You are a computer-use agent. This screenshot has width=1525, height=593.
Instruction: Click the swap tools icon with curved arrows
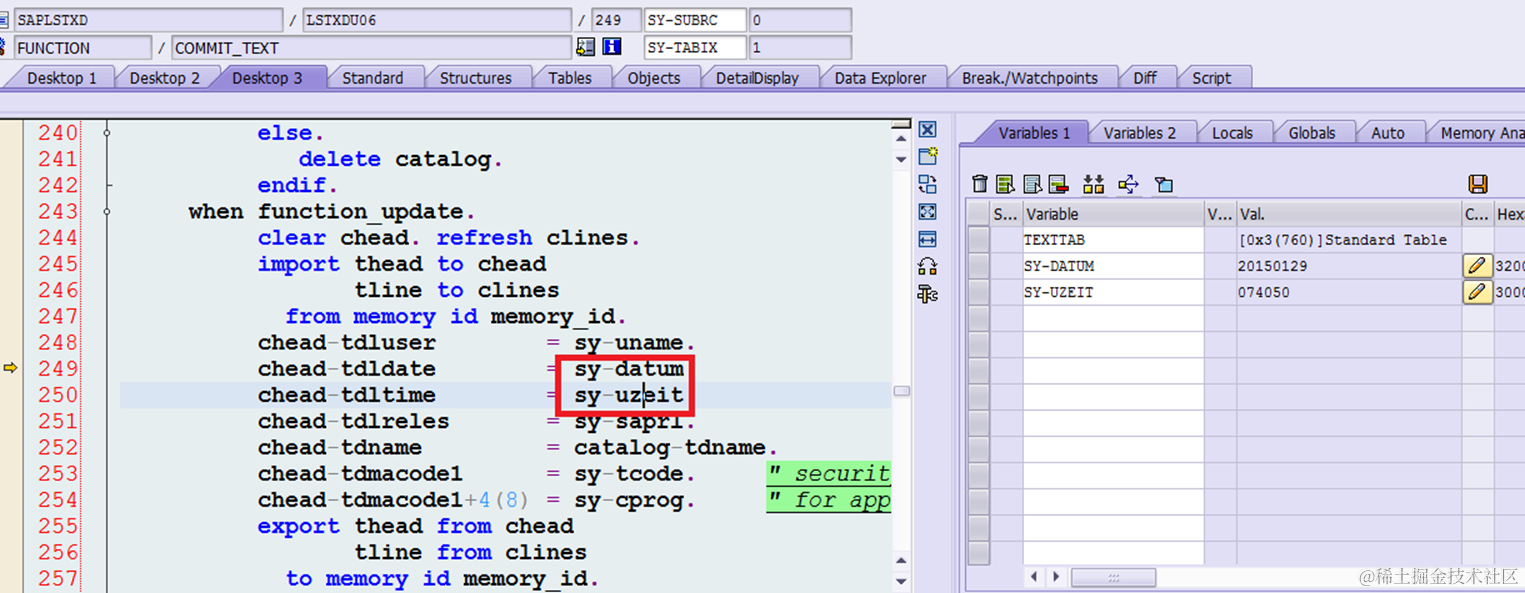pyautogui.click(x=927, y=266)
